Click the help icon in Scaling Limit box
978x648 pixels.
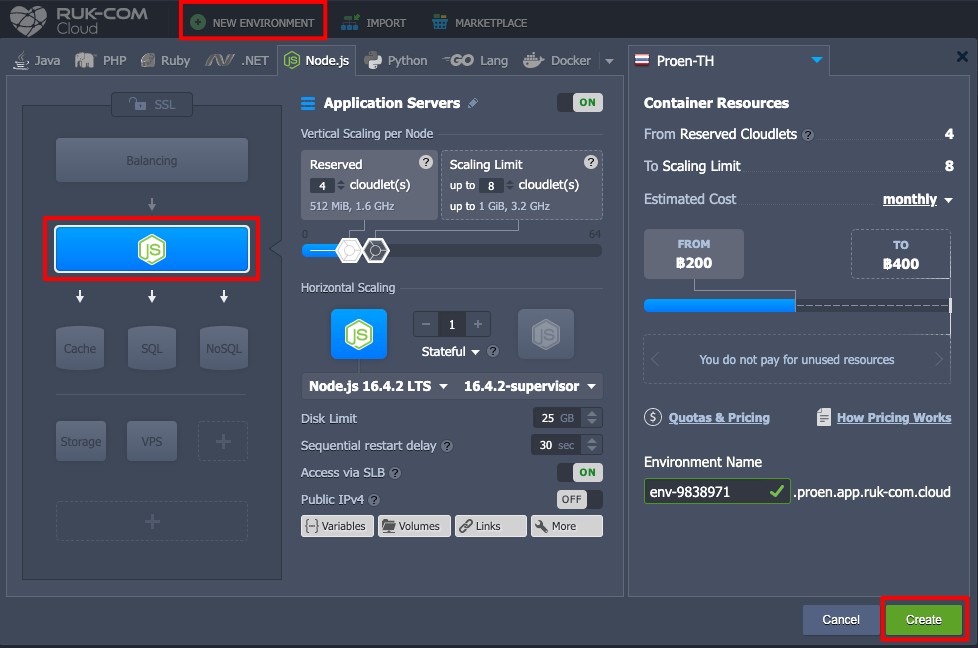590,162
